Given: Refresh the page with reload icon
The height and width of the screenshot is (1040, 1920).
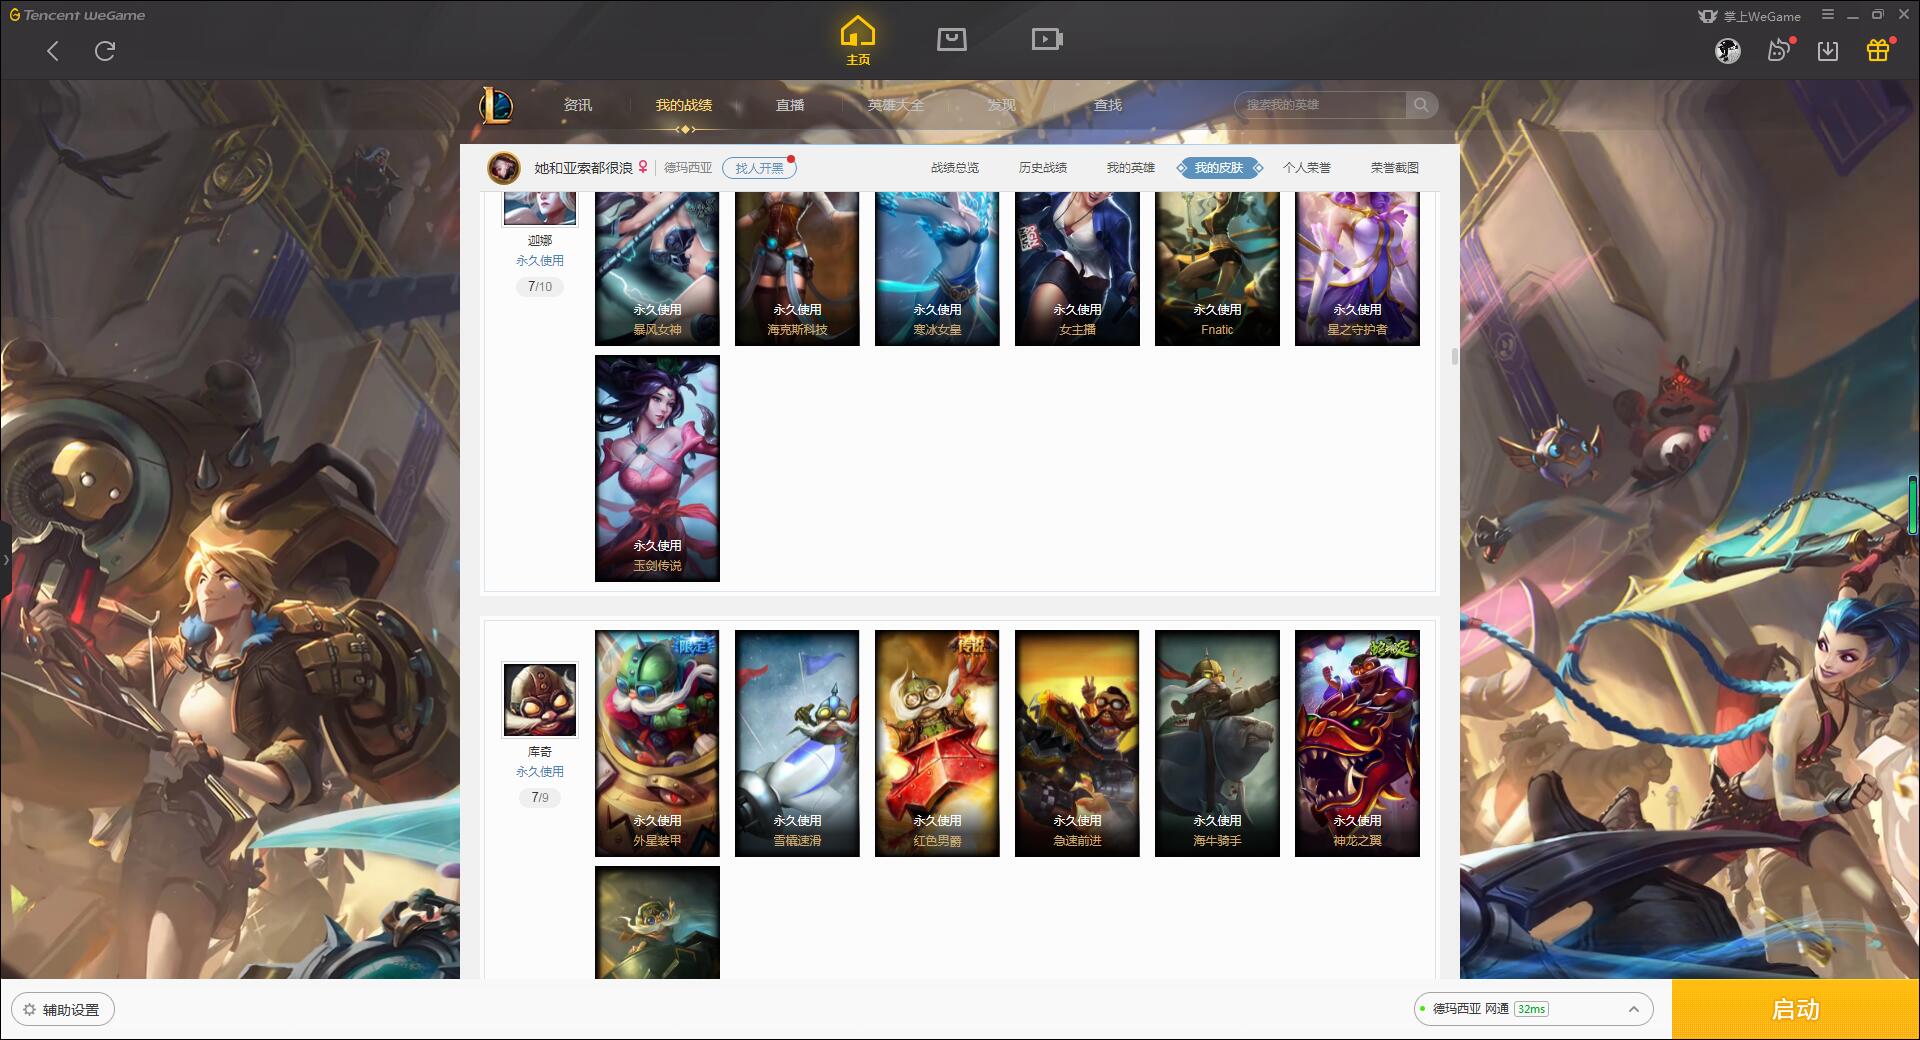Looking at the screenshot, I should (105, 51).
